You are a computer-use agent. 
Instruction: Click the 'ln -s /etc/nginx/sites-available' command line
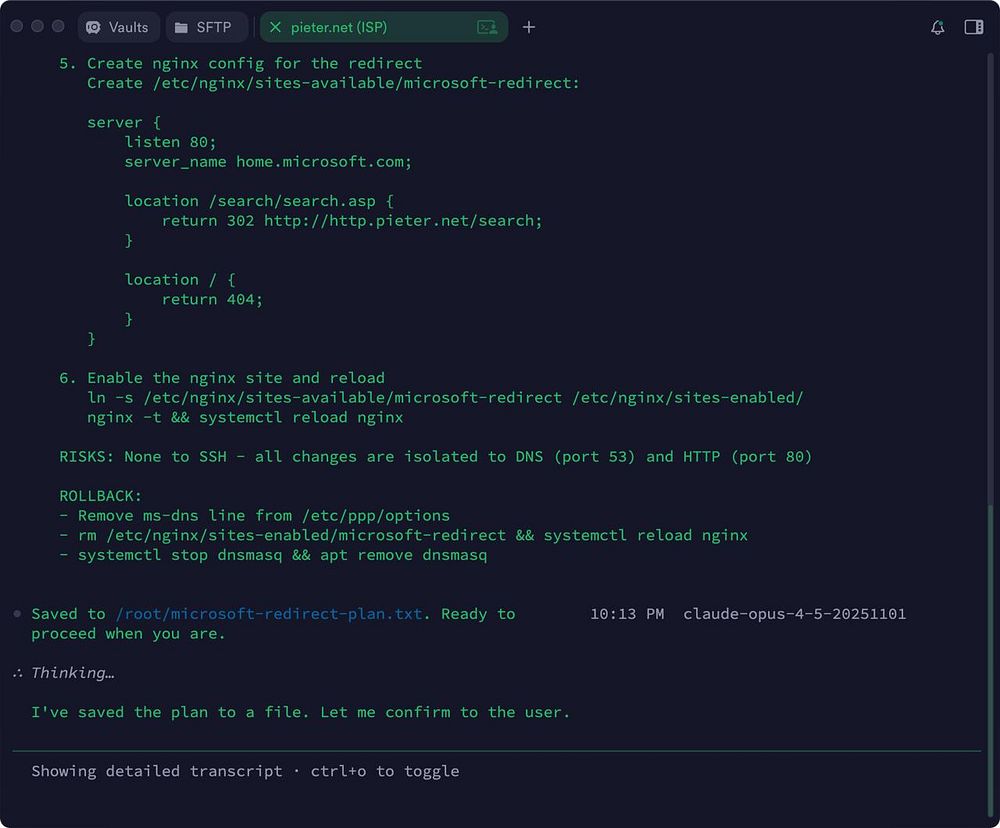445,397
